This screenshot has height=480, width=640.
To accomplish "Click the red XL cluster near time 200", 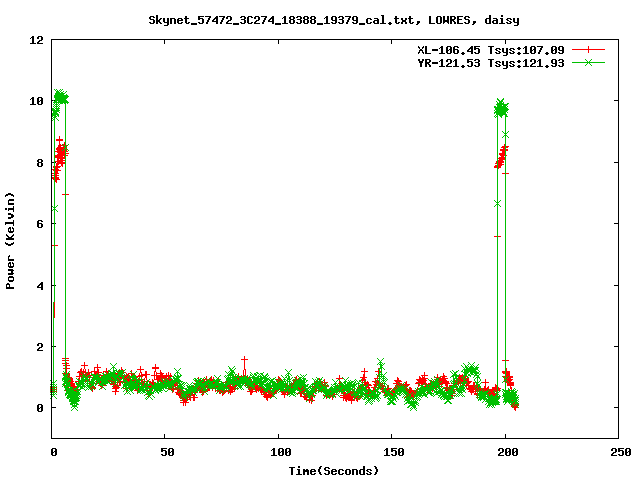I will tap(502, 157).
